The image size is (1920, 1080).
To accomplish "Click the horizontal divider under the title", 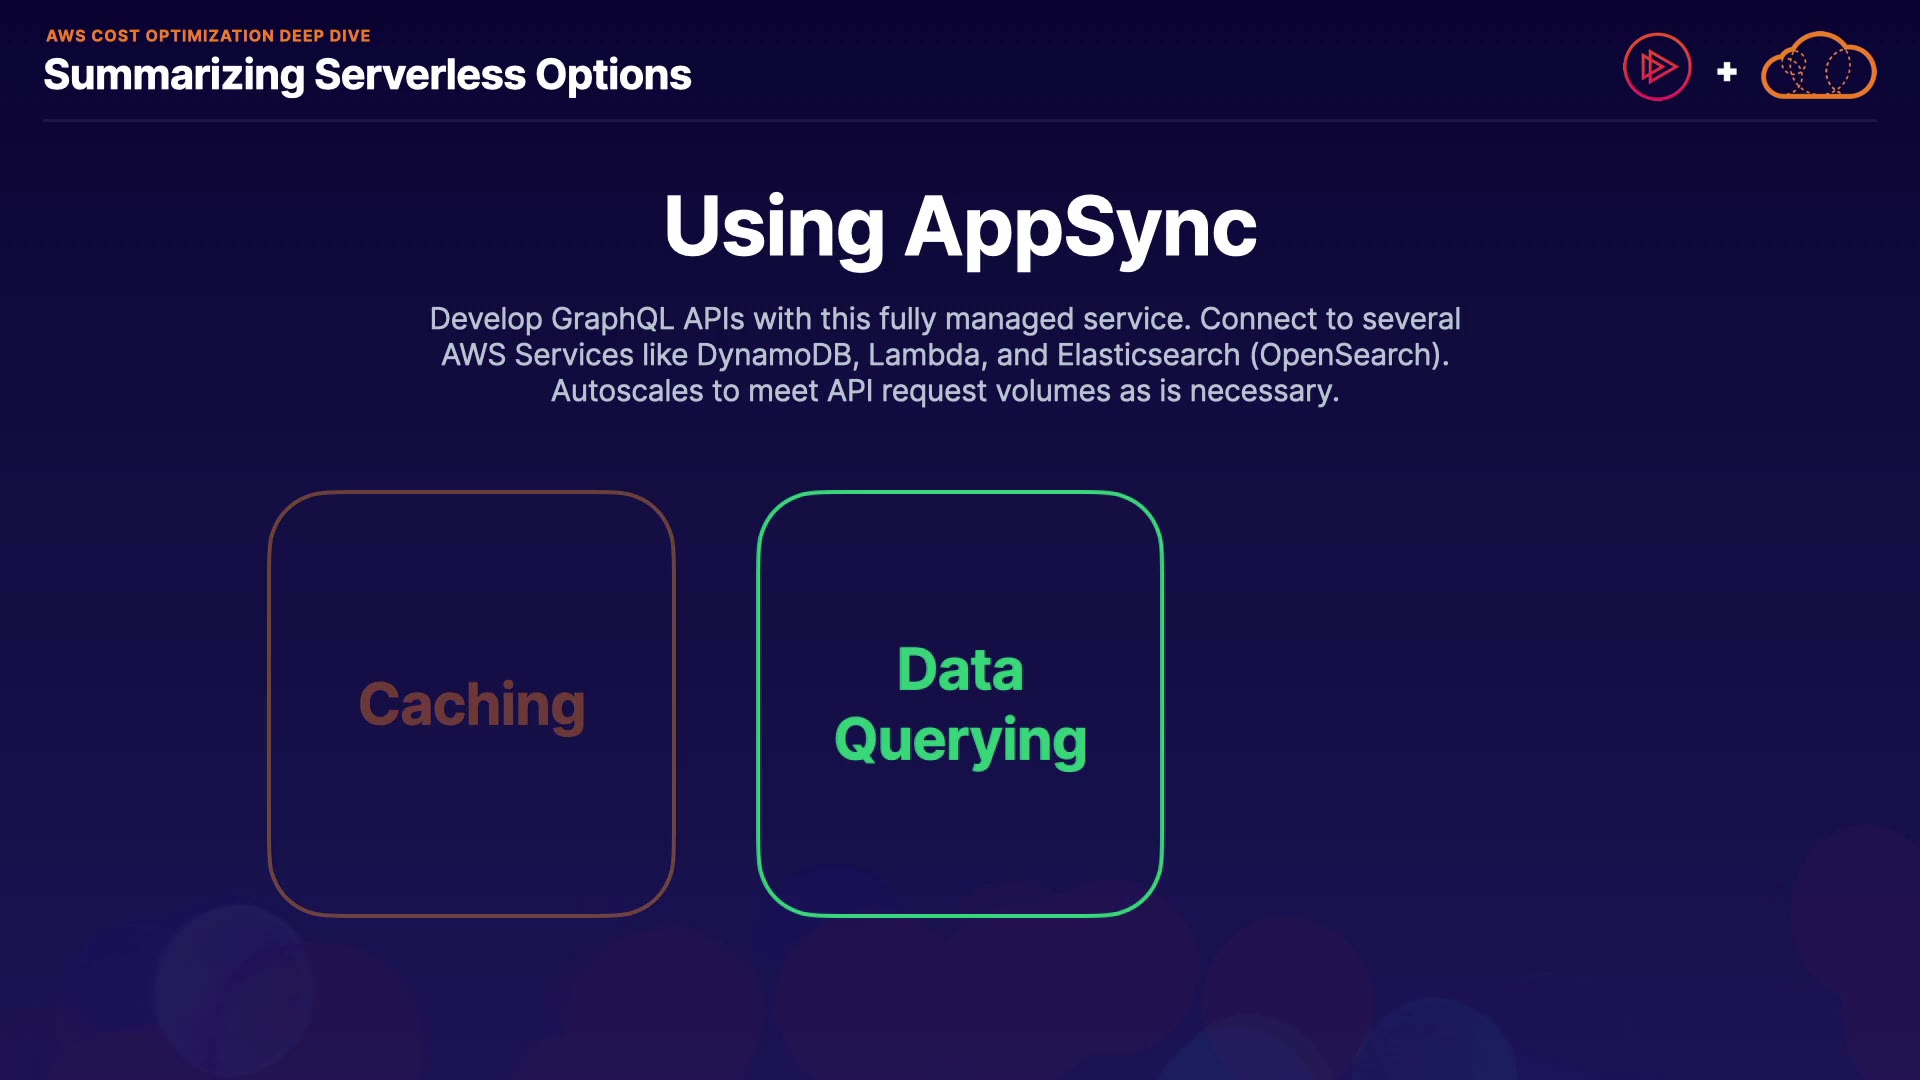I will click(x=960, y=121).
